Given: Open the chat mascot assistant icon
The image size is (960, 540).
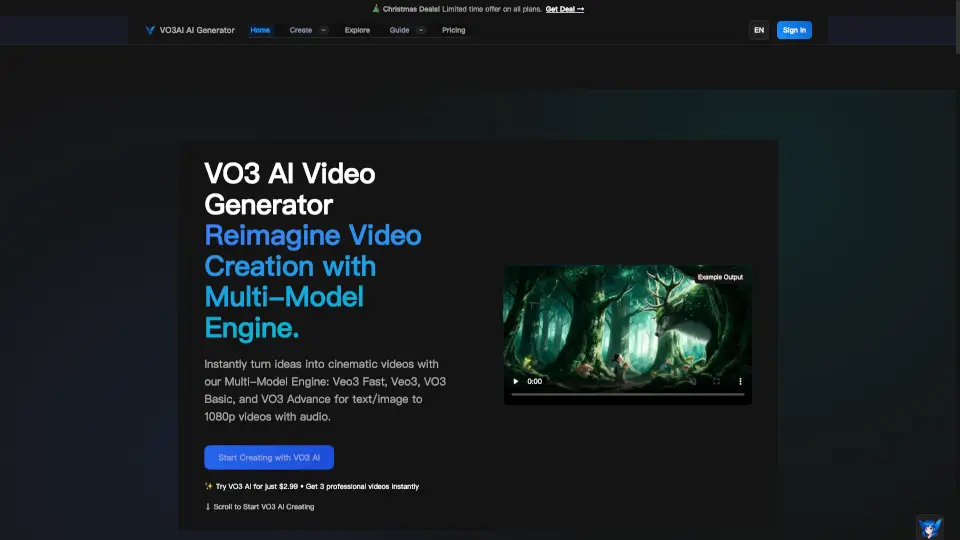Looking at the screenshot, I should pos(930,527).
